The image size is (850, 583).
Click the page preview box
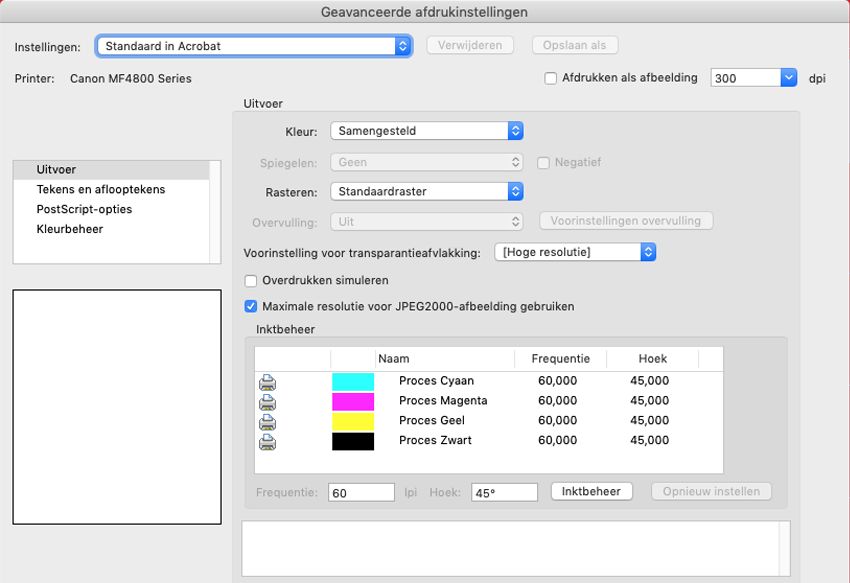117,407
